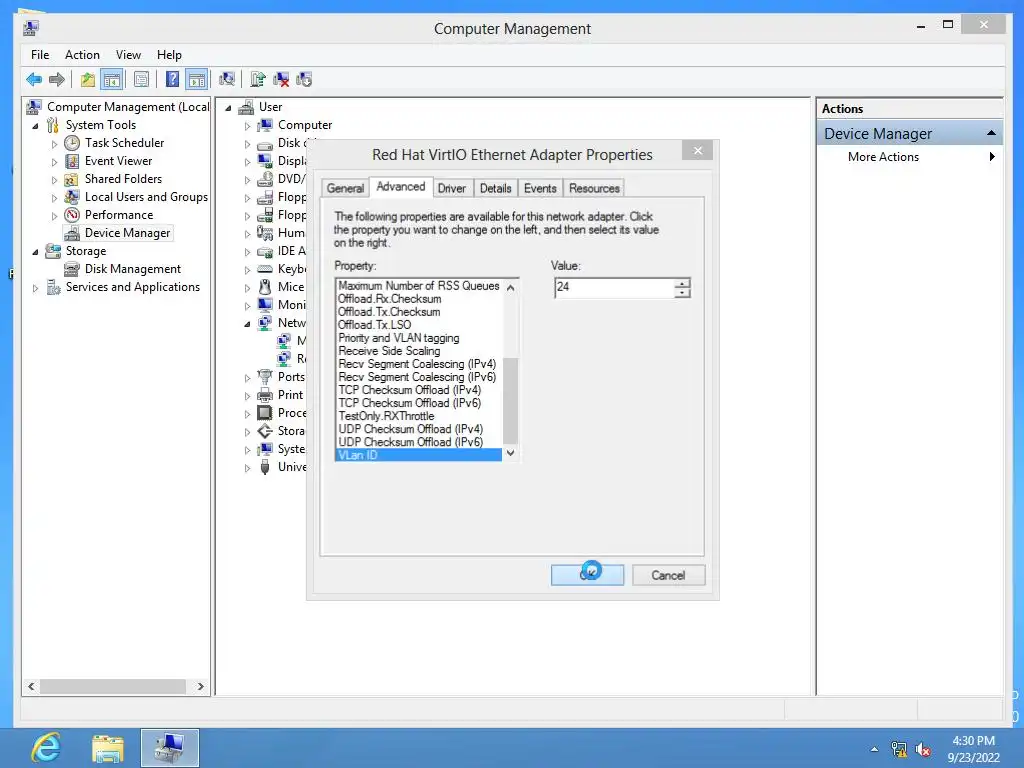Open the Properties toolbar icon
The height and width of the screenshot is (768, 1024).
(141, 80)
